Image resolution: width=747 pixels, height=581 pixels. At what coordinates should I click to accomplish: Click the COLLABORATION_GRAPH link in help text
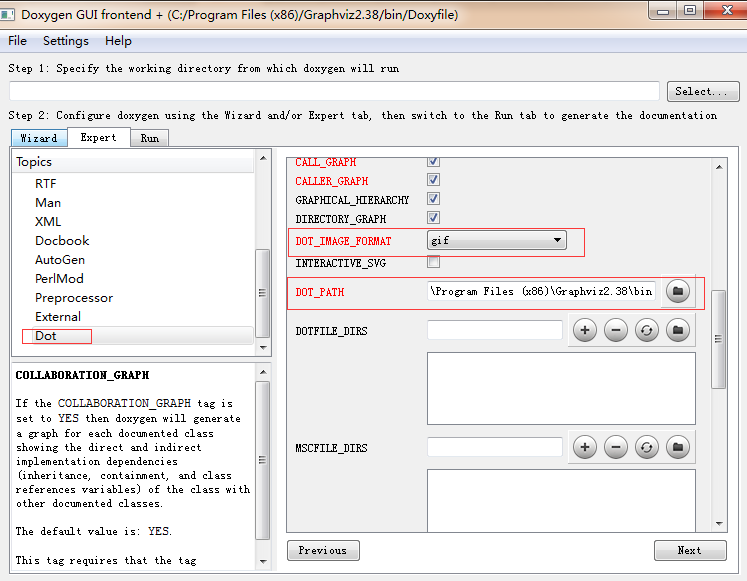pos(124,403)
